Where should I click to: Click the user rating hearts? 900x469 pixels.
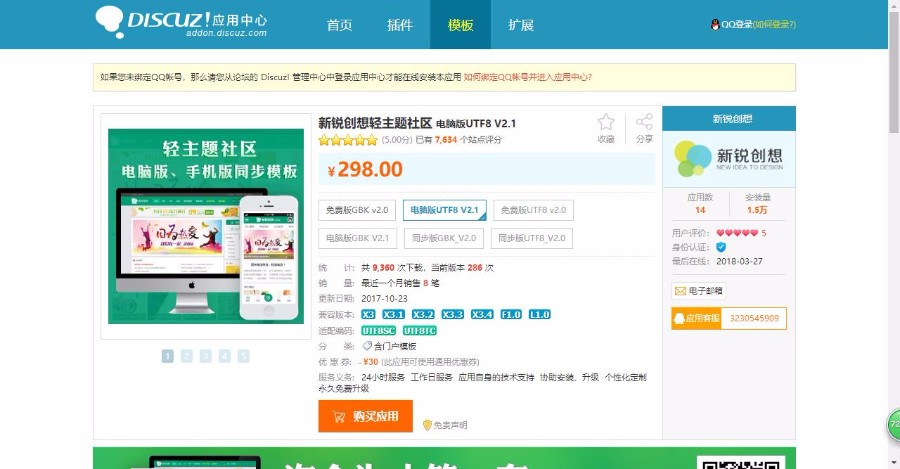[737, 233]
